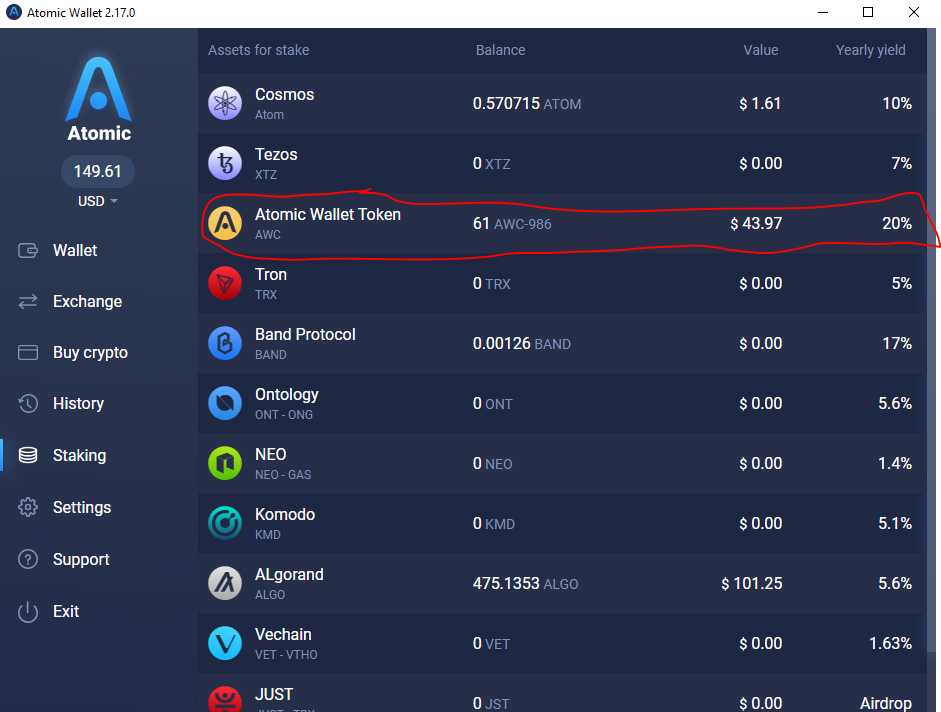Open the USD currency dropdown
Screen dimensions: 941x712
[x=98, y=201]
